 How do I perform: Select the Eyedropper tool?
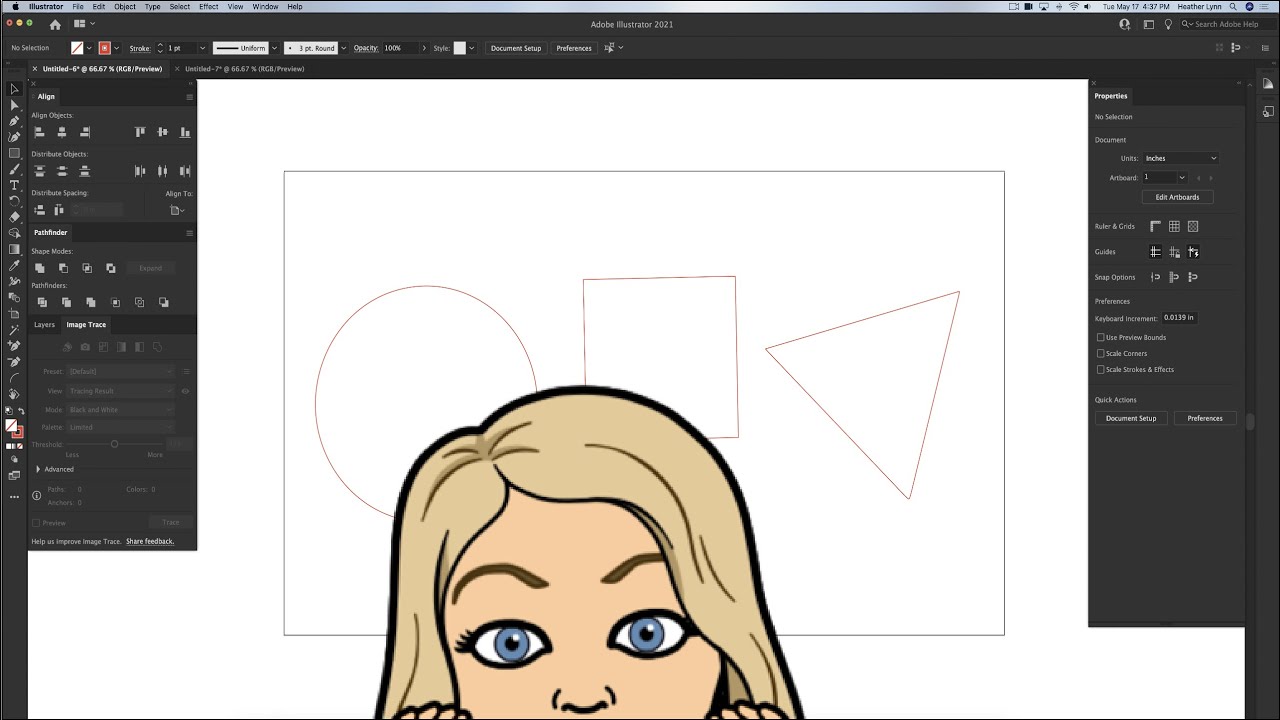coord(14,266)
